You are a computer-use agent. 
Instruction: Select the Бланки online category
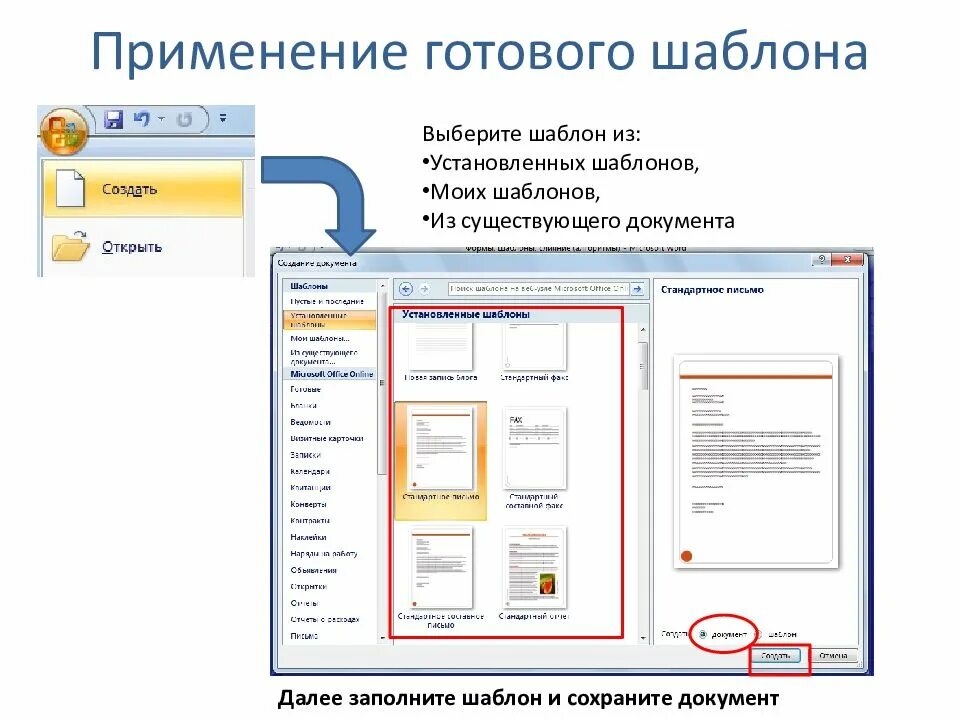pos(304,405)
